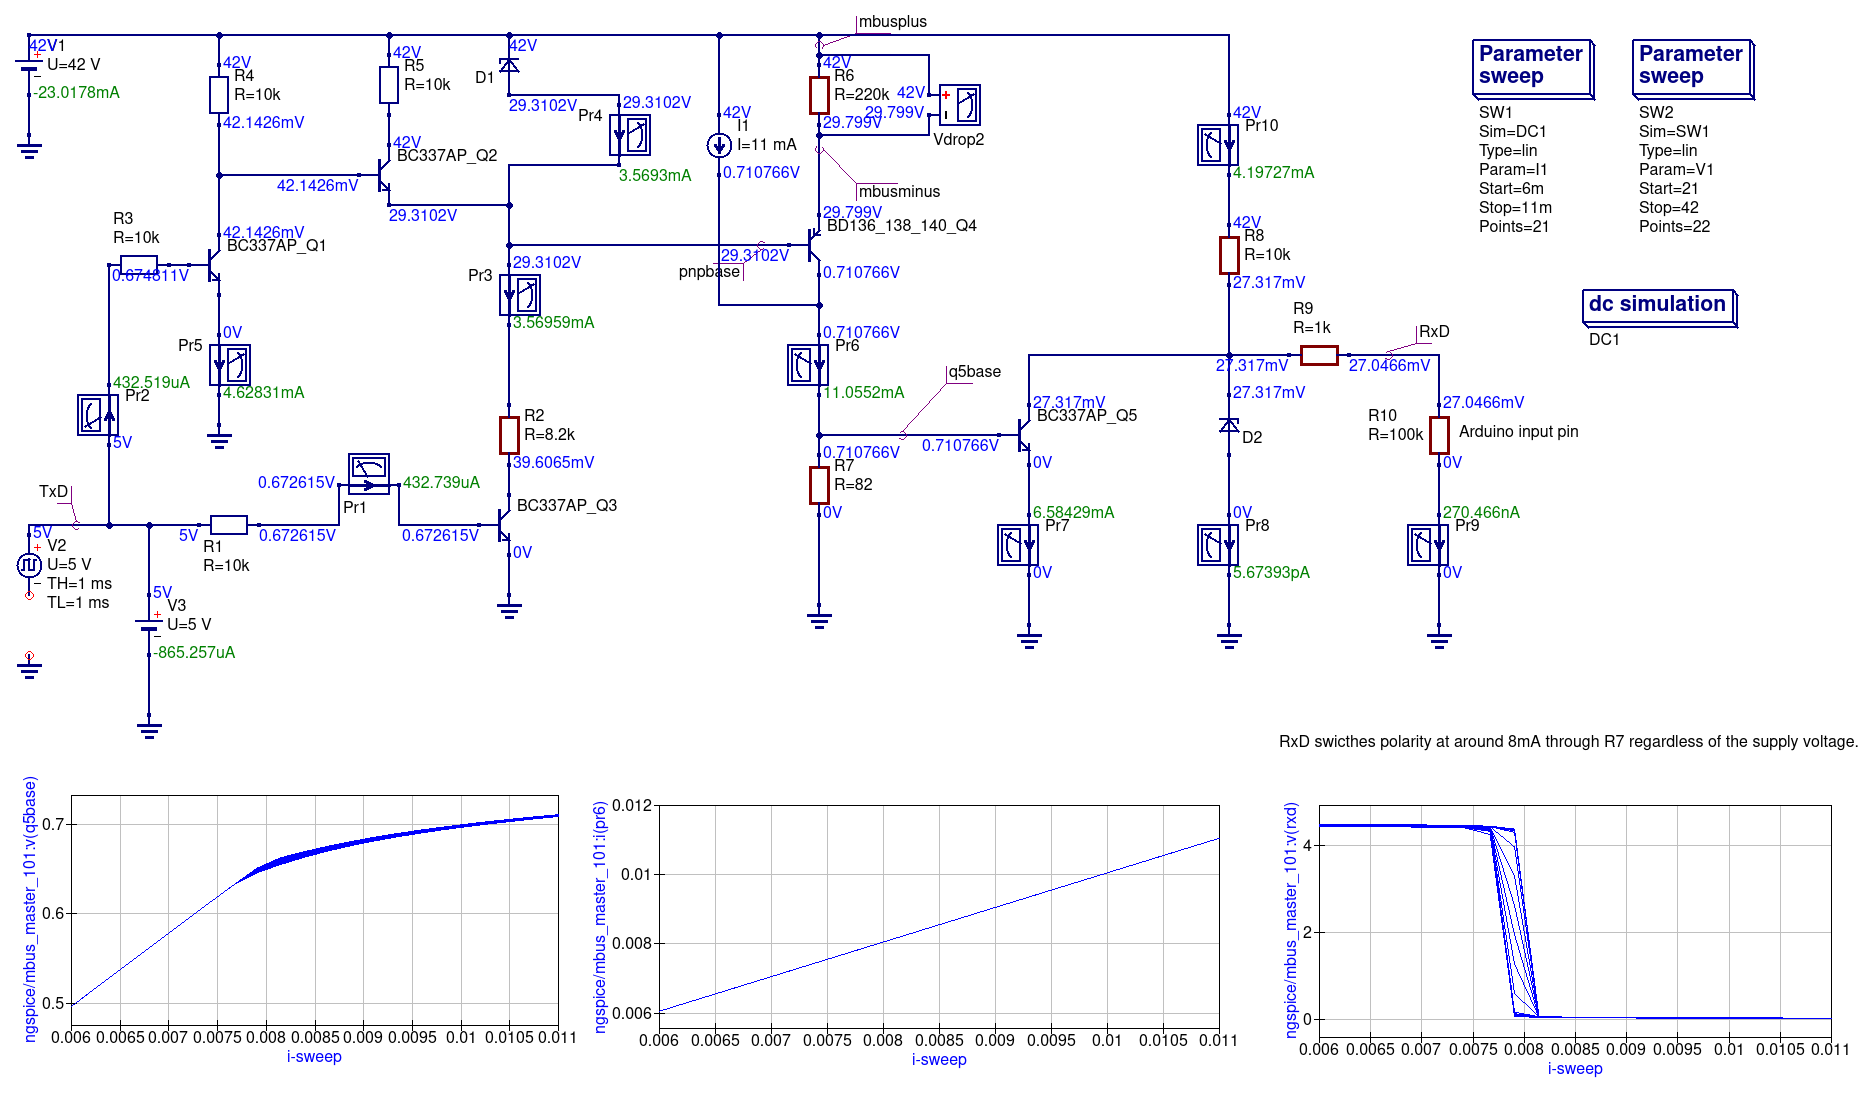Select the D1 diode symbol
Image resolution: width=1872 pixels, height=1108 pixels.
509,66
